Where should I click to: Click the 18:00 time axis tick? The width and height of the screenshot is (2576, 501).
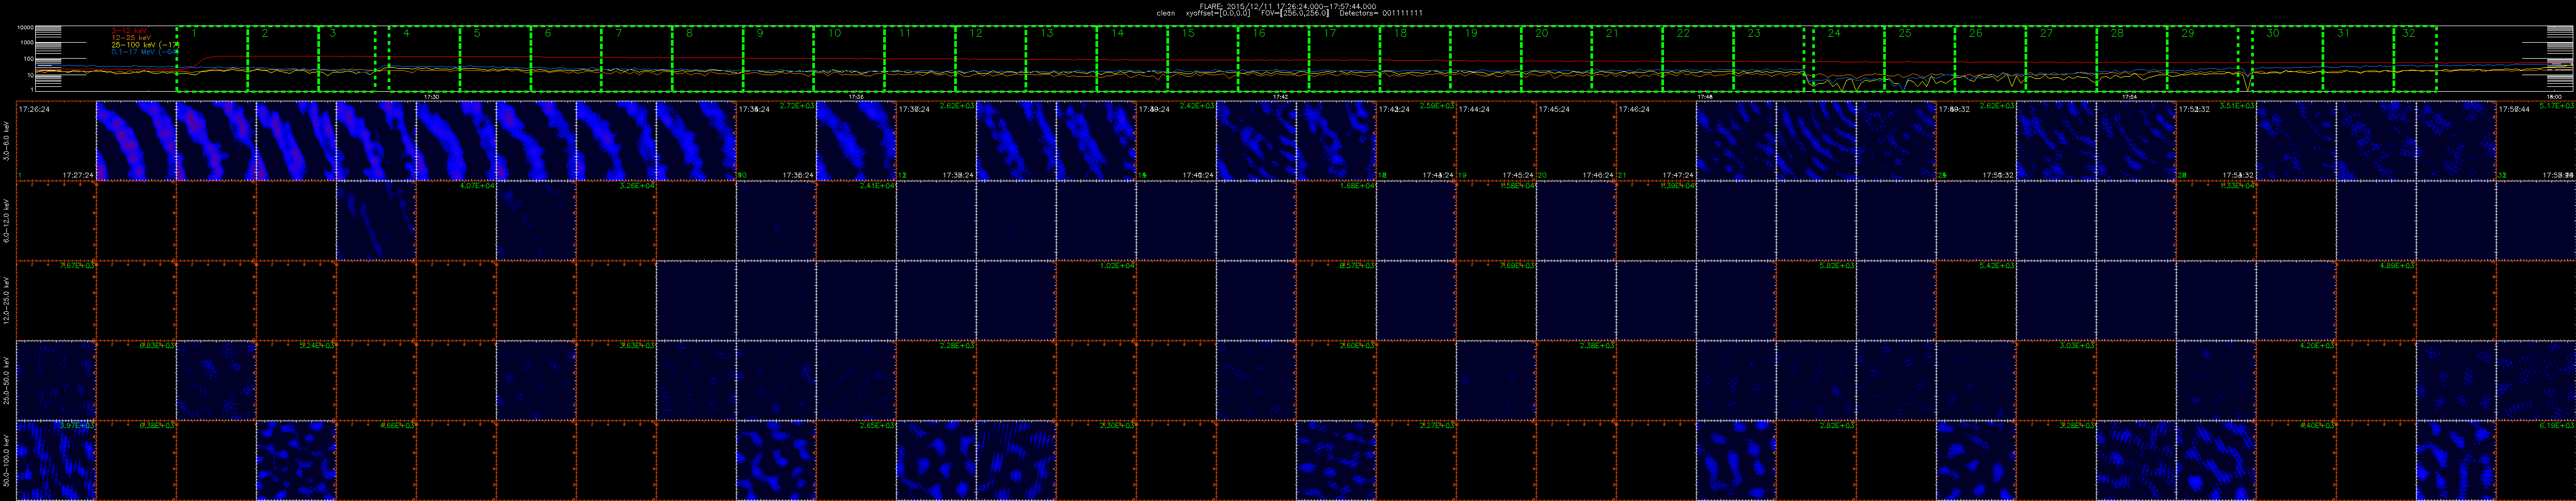[2555, 97]
